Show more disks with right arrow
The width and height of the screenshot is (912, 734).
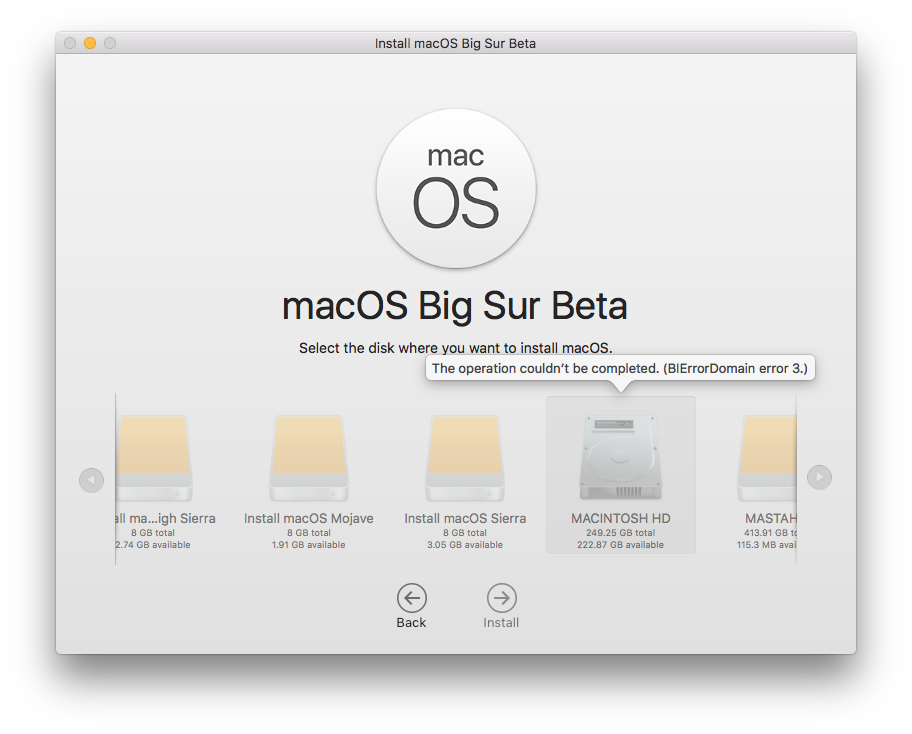tap(820, 478)
